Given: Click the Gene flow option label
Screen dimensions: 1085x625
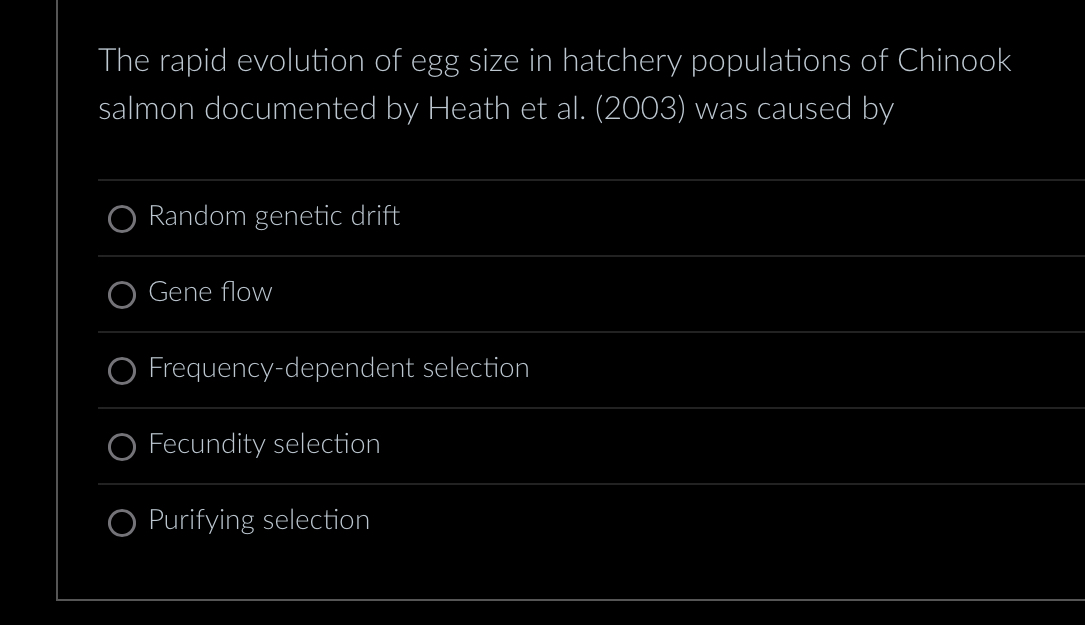Looking at the screenshot, I should tap(210, 293).
